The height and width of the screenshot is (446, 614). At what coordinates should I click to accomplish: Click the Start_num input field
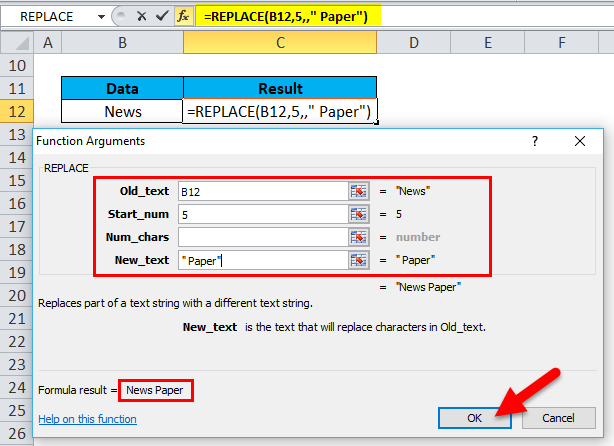(263, 214)
